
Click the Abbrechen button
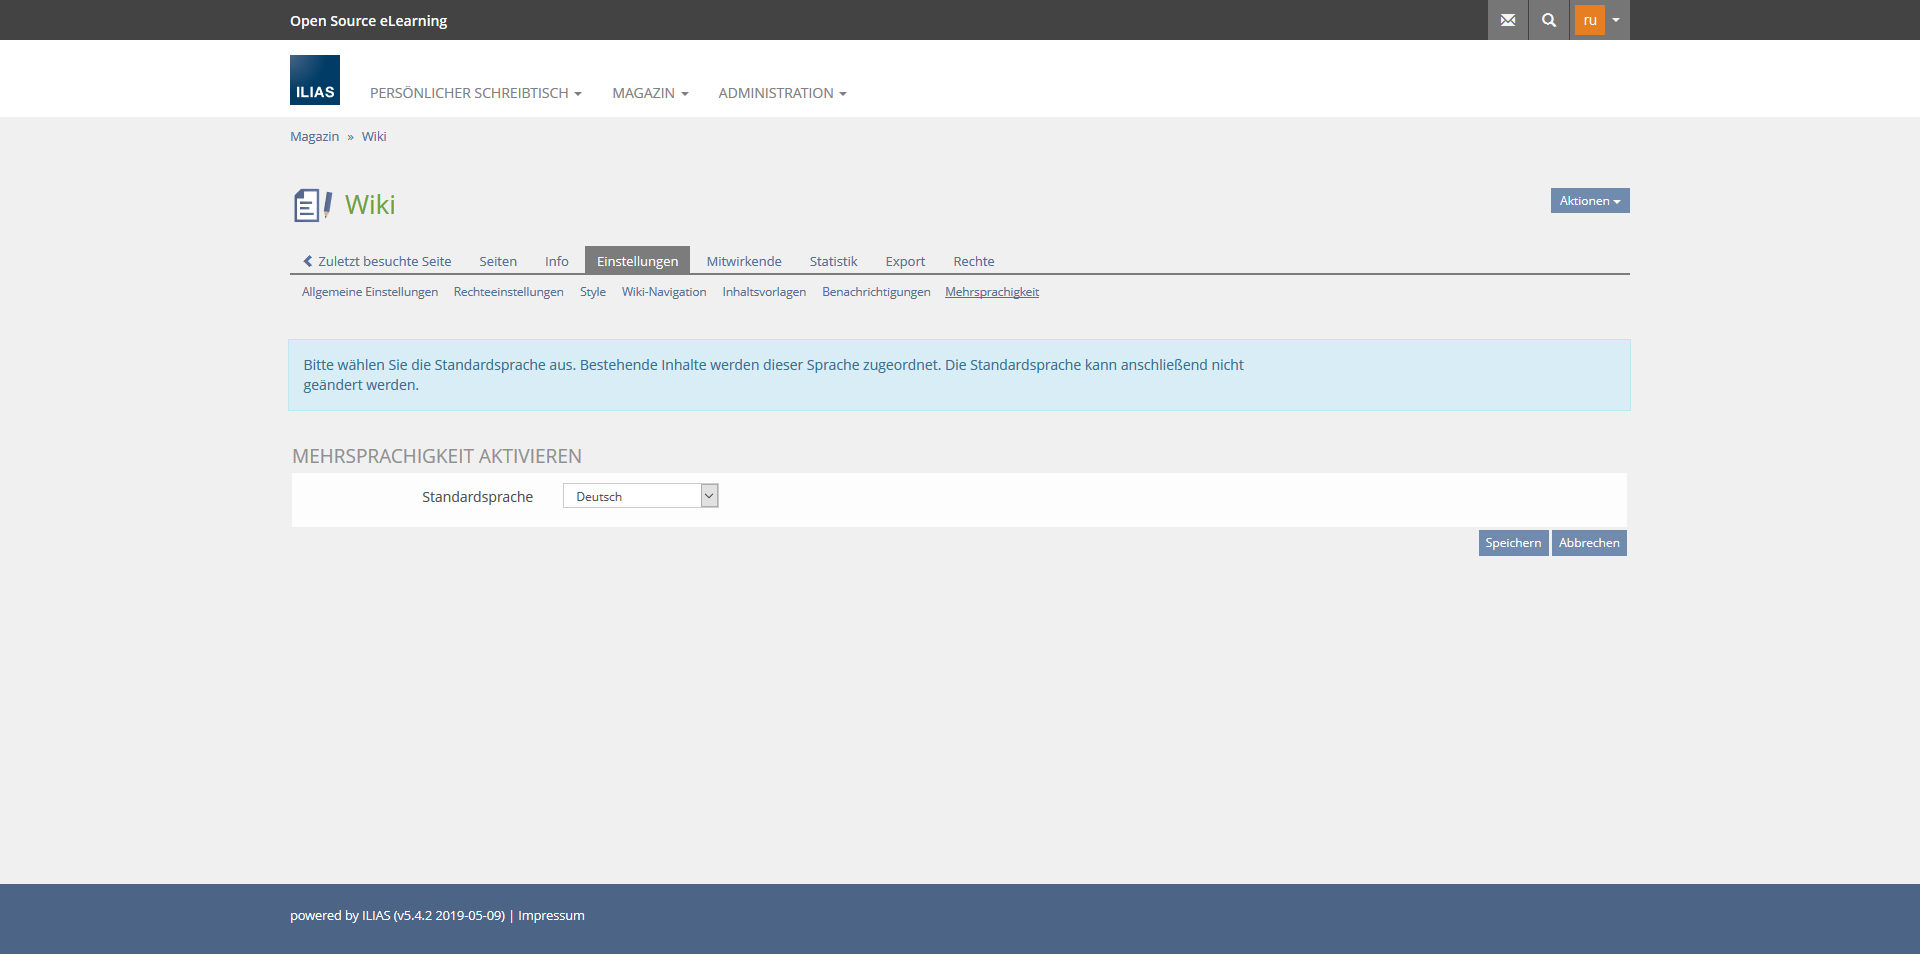(x=1588, y=543)
